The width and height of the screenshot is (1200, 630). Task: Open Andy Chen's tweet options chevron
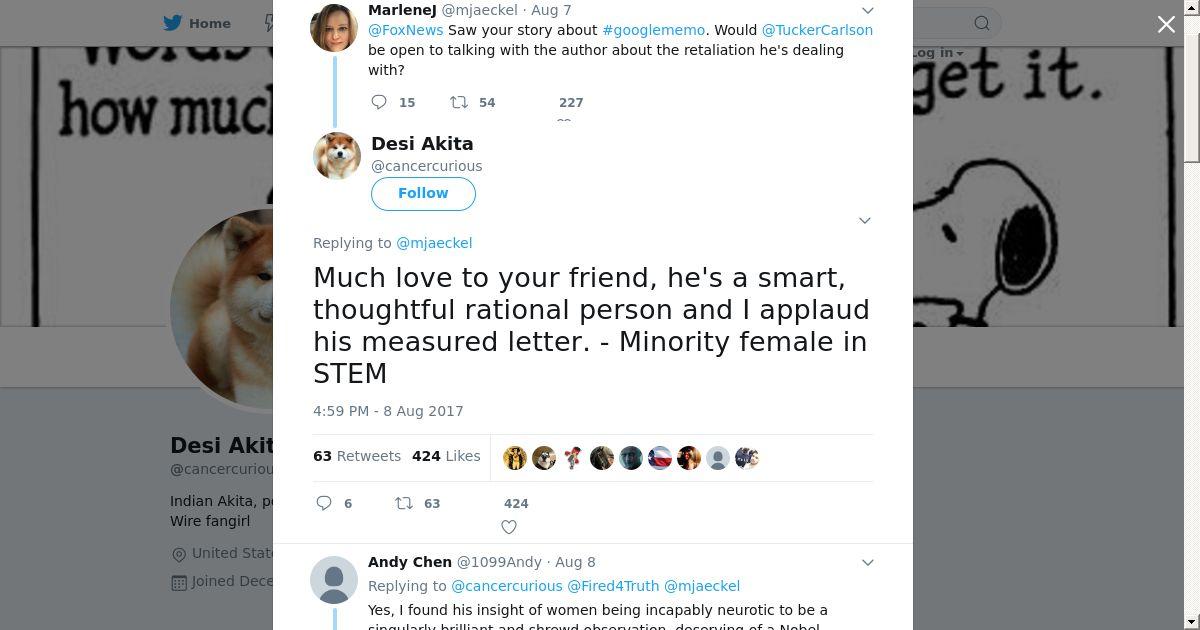point(867,562)
